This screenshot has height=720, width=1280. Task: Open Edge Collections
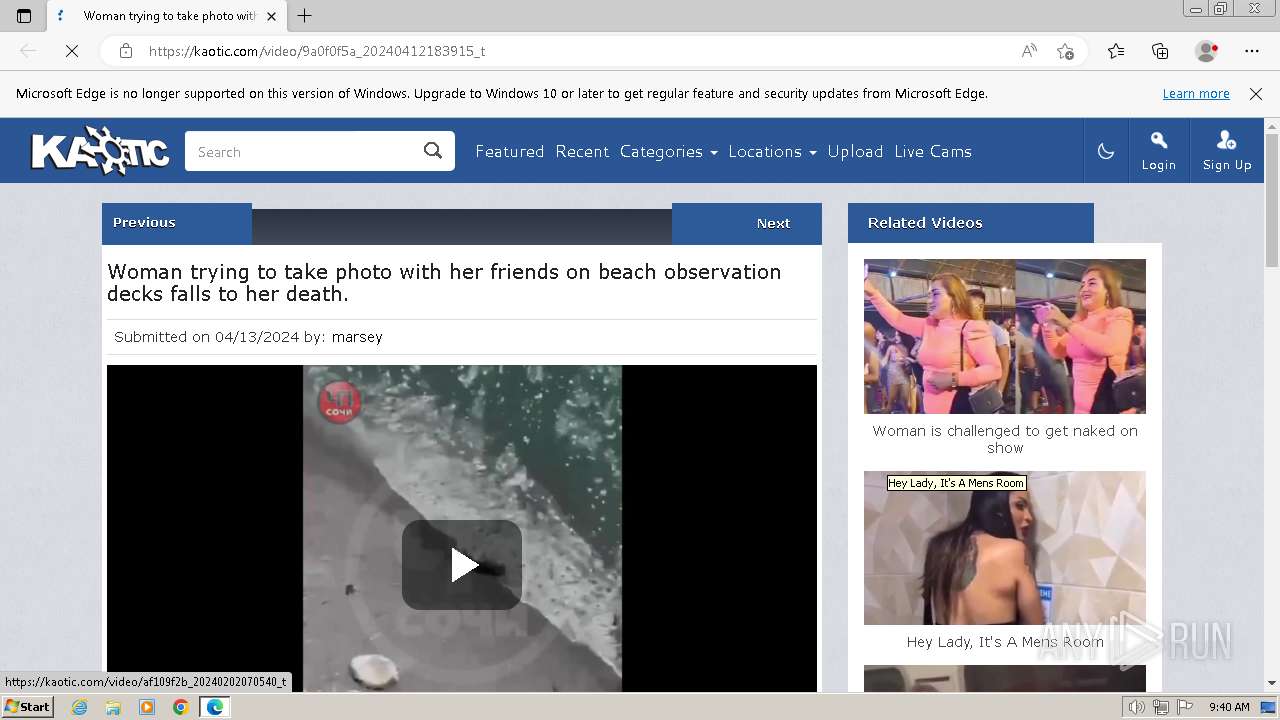1160,51
